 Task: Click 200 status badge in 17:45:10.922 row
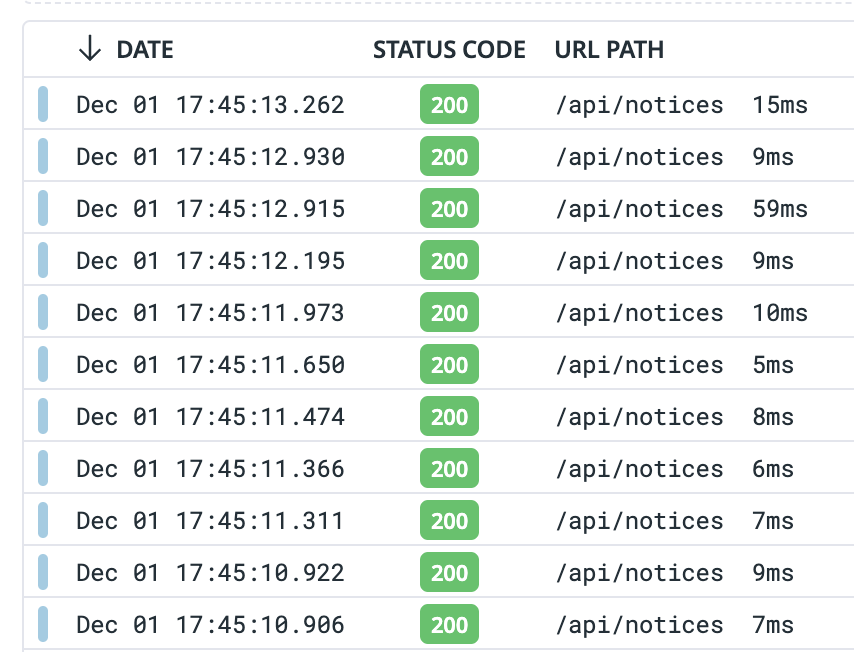pyautogui.click(x=449, y=572)
